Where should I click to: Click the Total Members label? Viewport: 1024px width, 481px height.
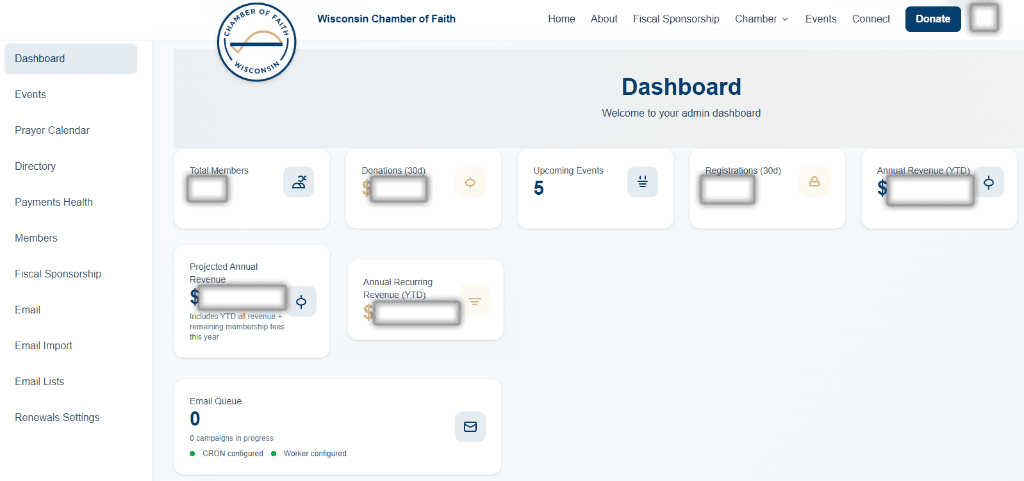click(219, 170)
